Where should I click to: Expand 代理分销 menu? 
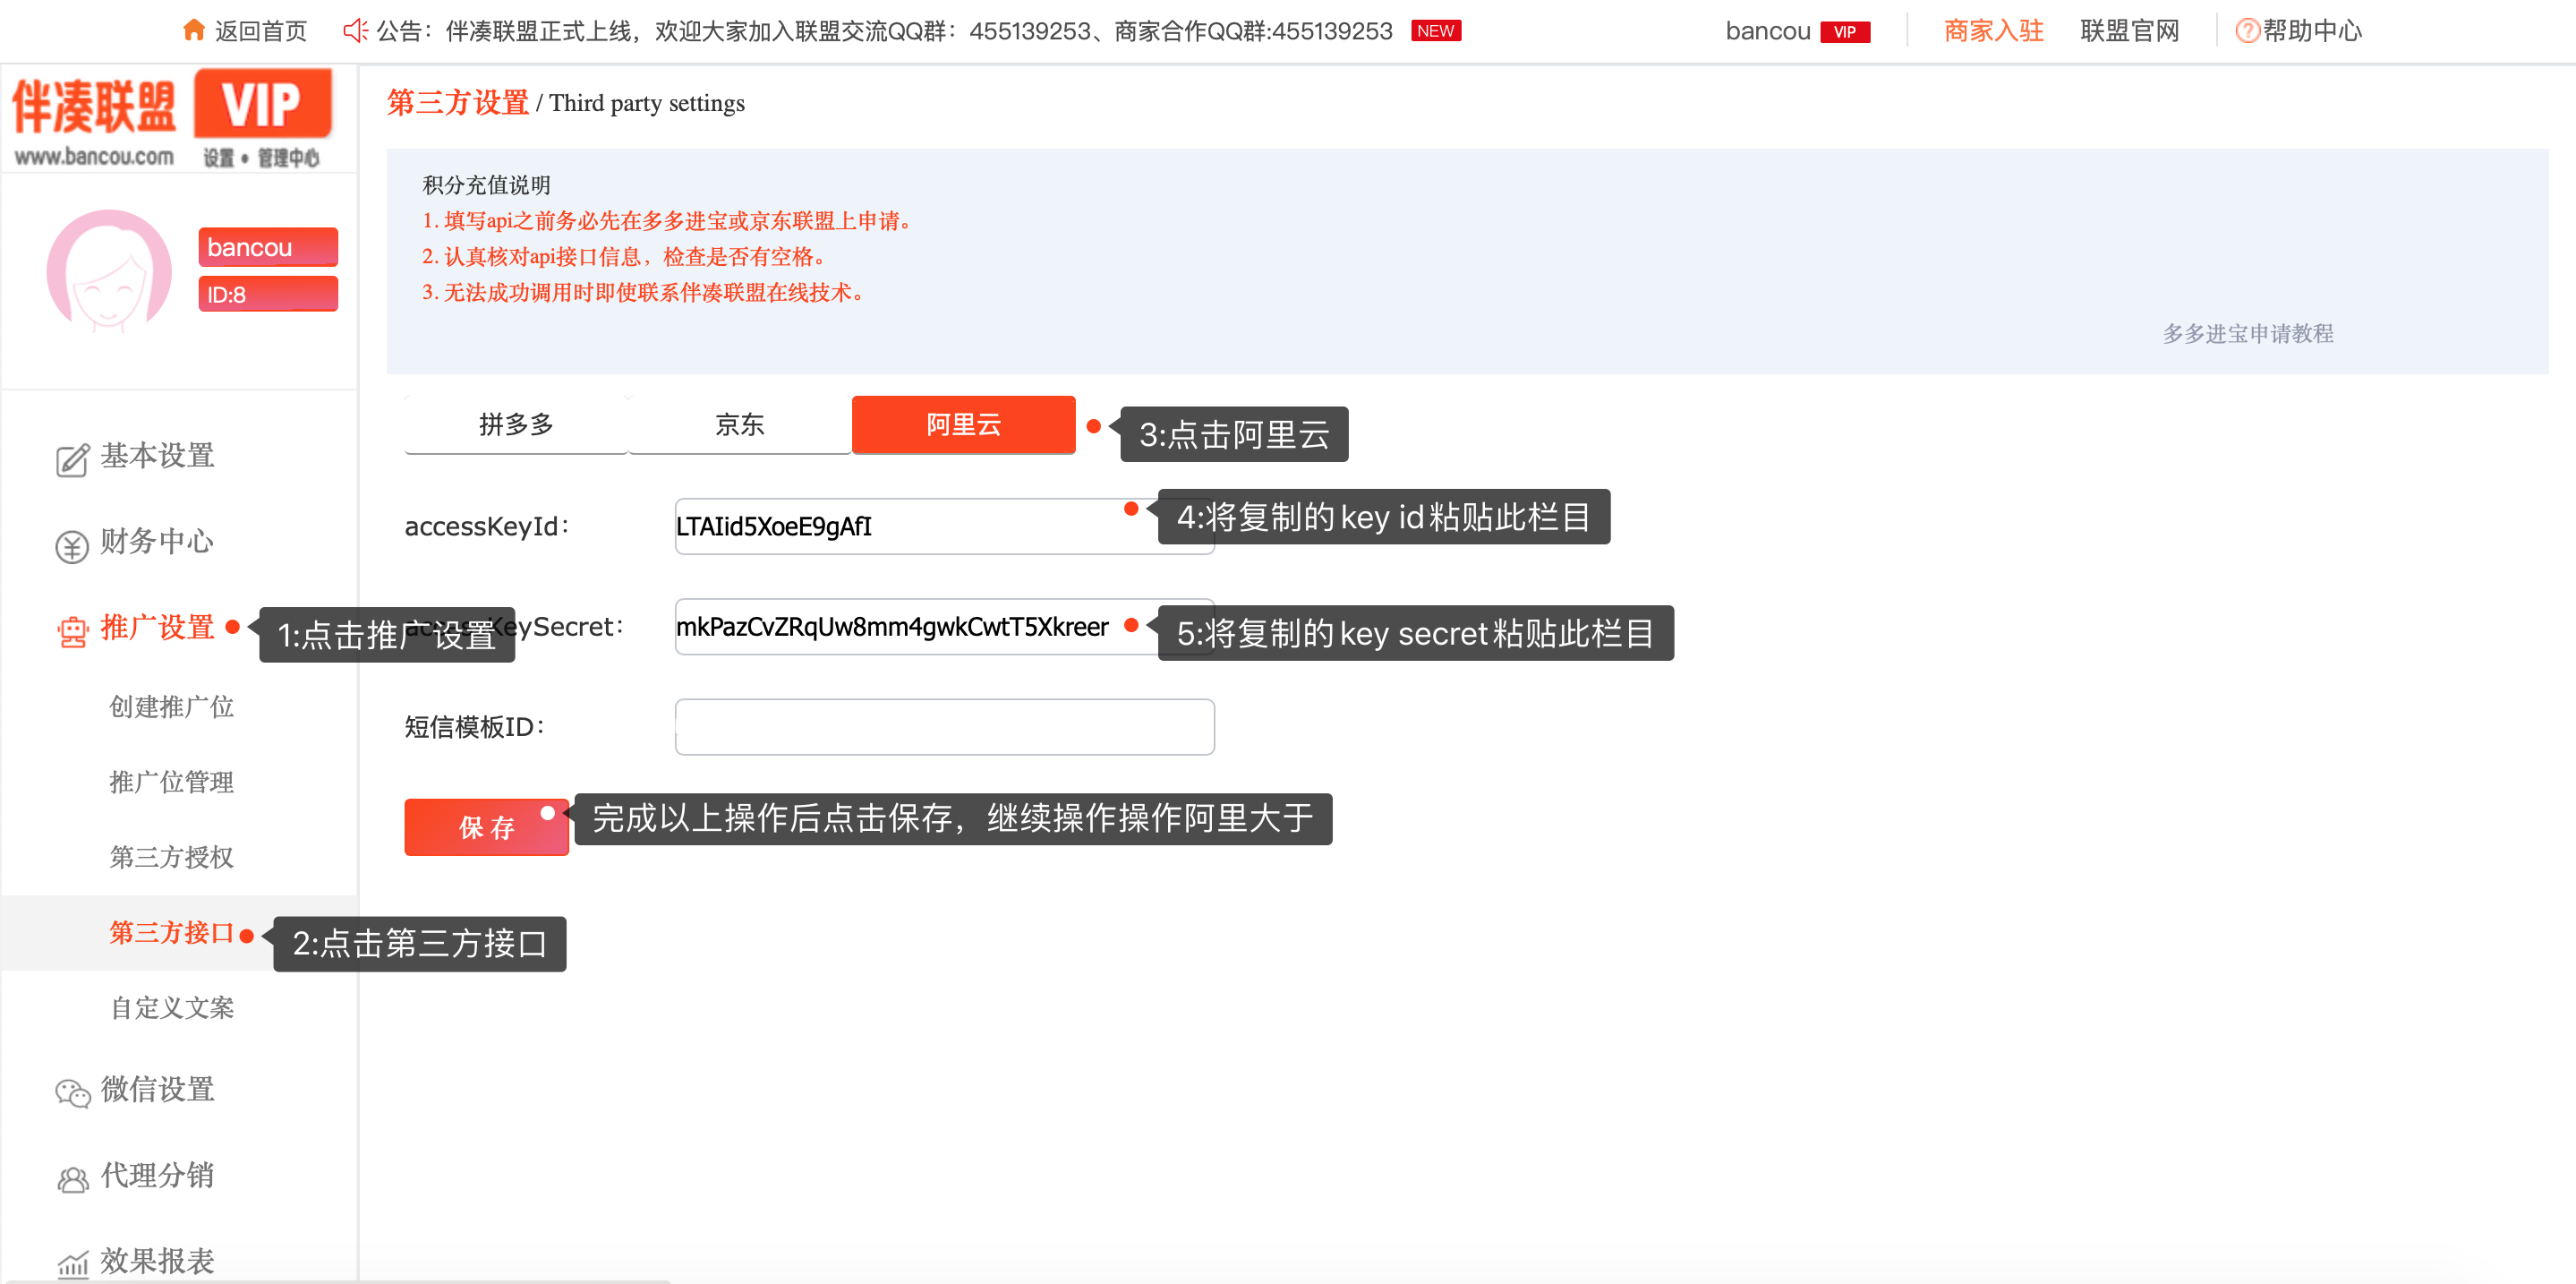click(x=157, y=1175)
